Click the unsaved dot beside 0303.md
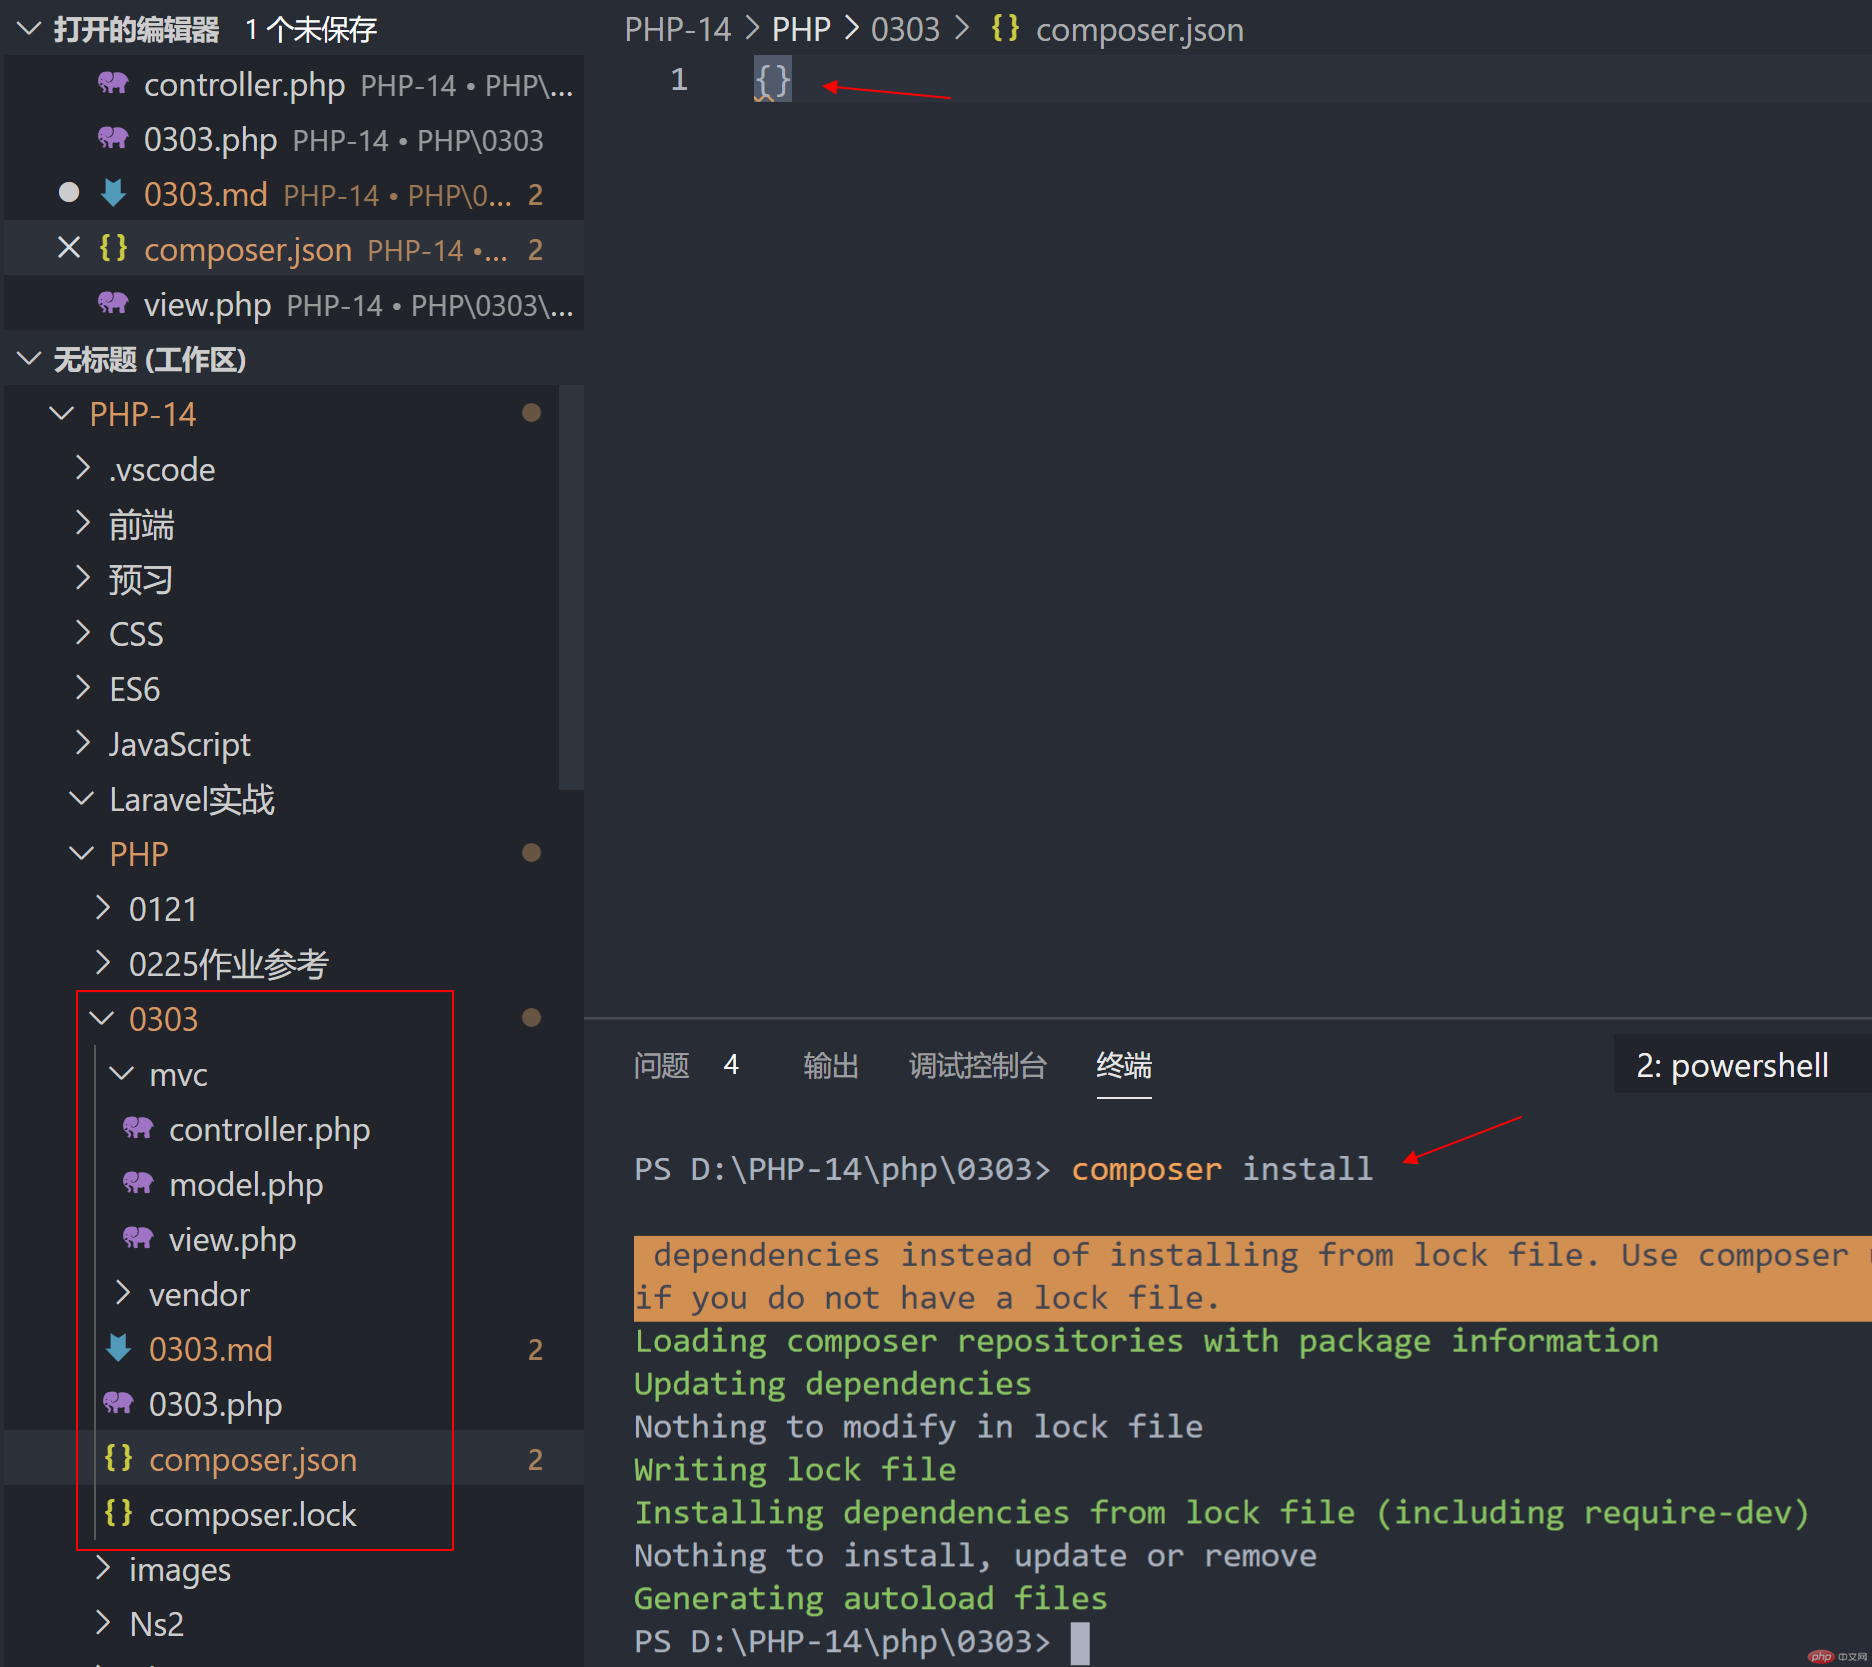 (x=68, y=193)
